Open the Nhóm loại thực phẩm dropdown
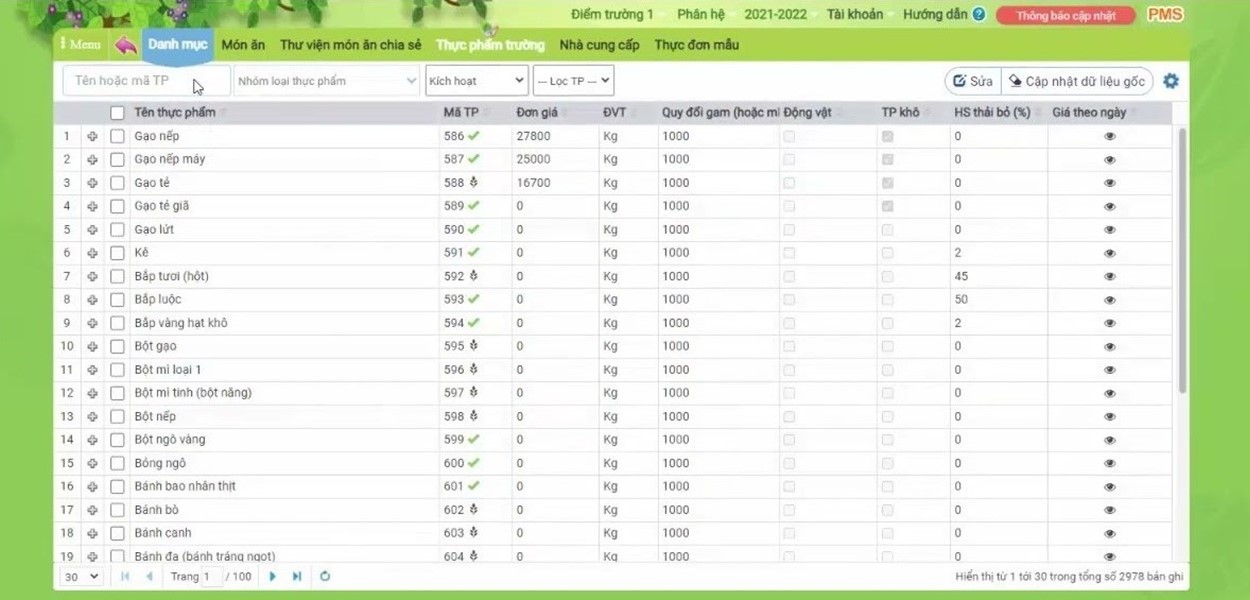 click(x=327, y=81)
